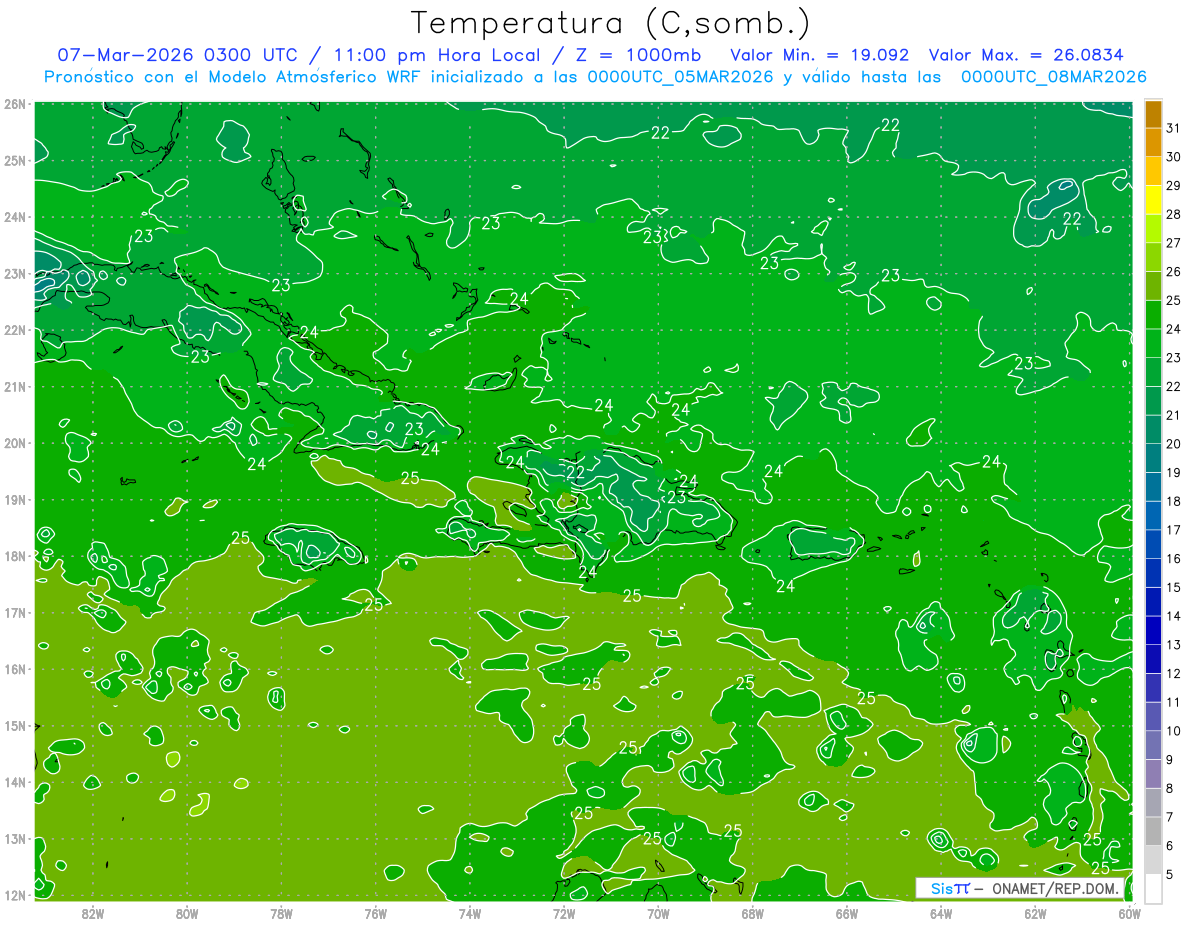Viewport: 1200px width, 927px height.
Task: Click the 78W longitude axis label
Action: (x=281, y=914)
